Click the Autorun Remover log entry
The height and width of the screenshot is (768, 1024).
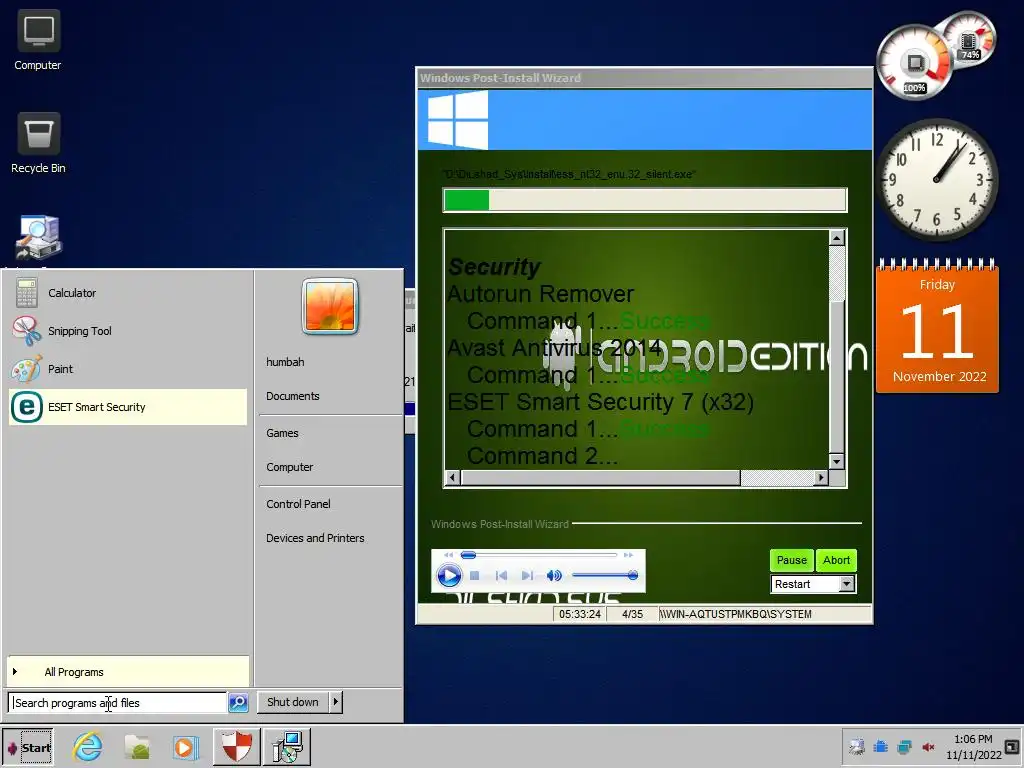pyautogui.click(x=541, y=294)
